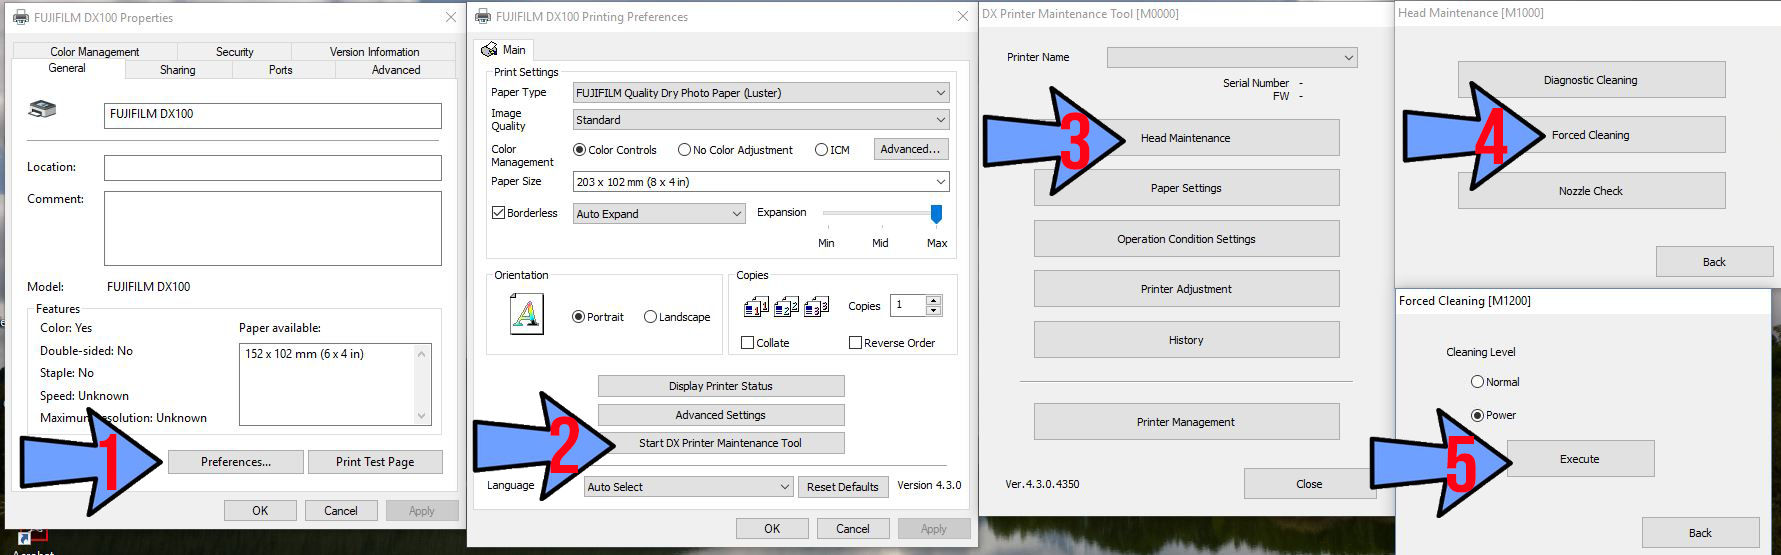Click the portrait orientation page preview icon
This screenshot has height=555, width=1781.
pyautogui.click(x=526, y=314)
